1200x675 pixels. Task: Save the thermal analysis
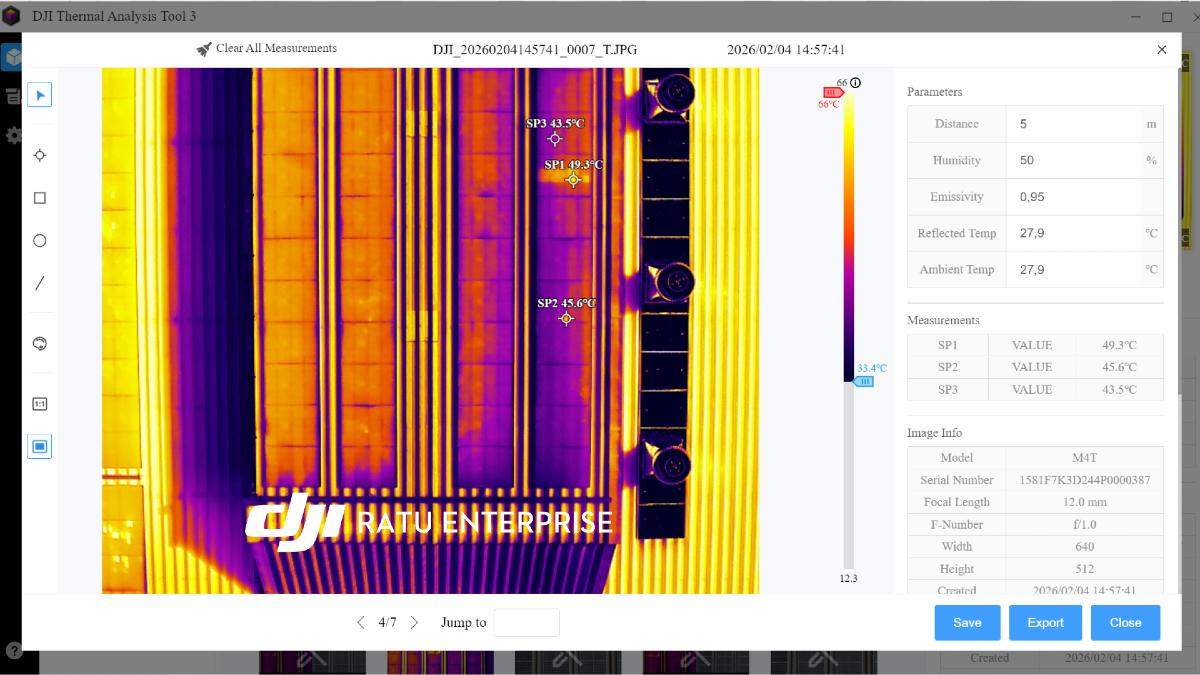tap(967, 623)
